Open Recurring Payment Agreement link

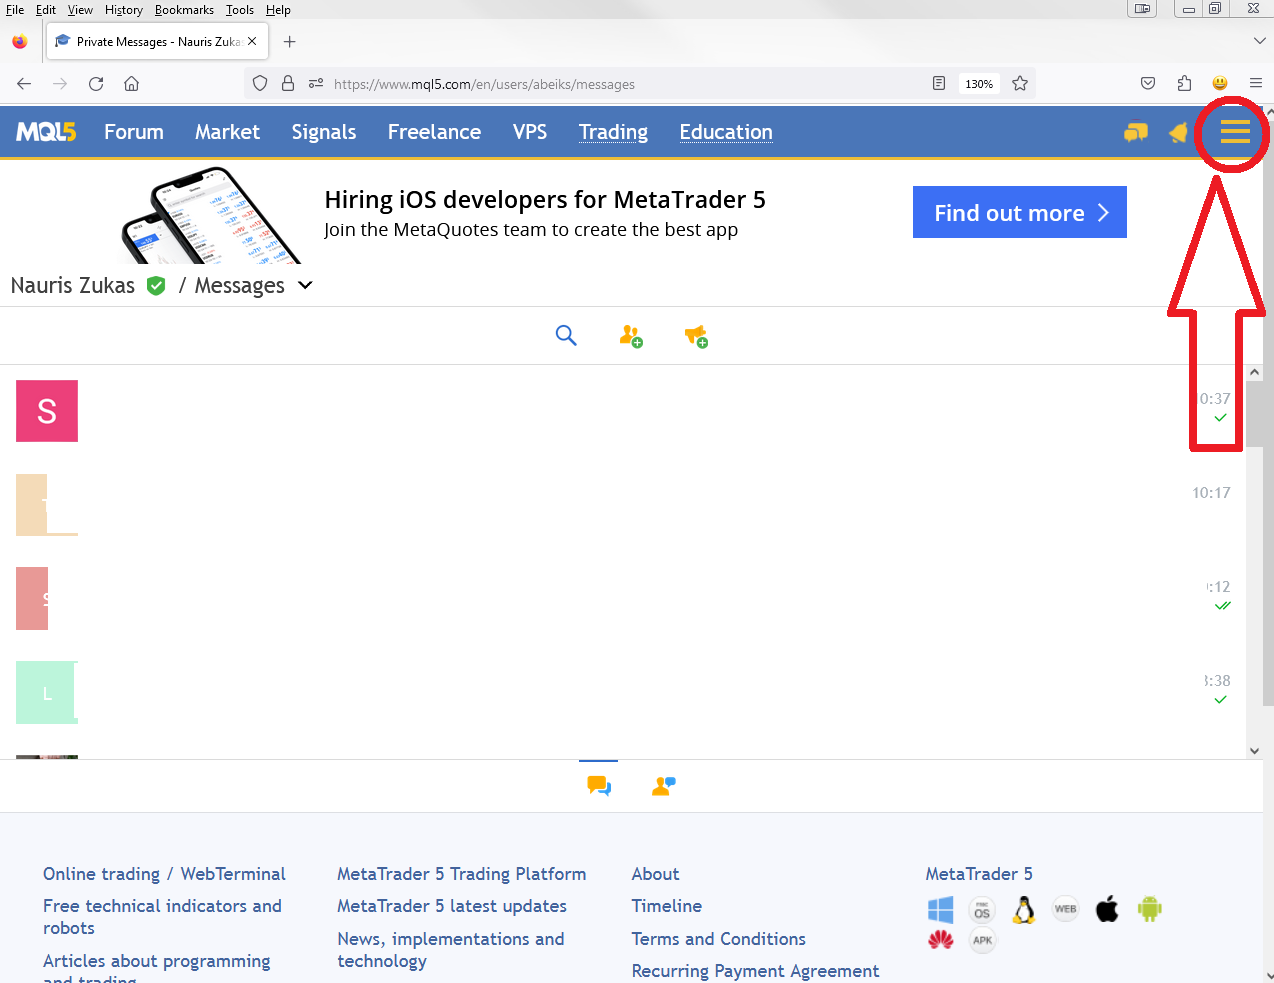click(755, 971)
